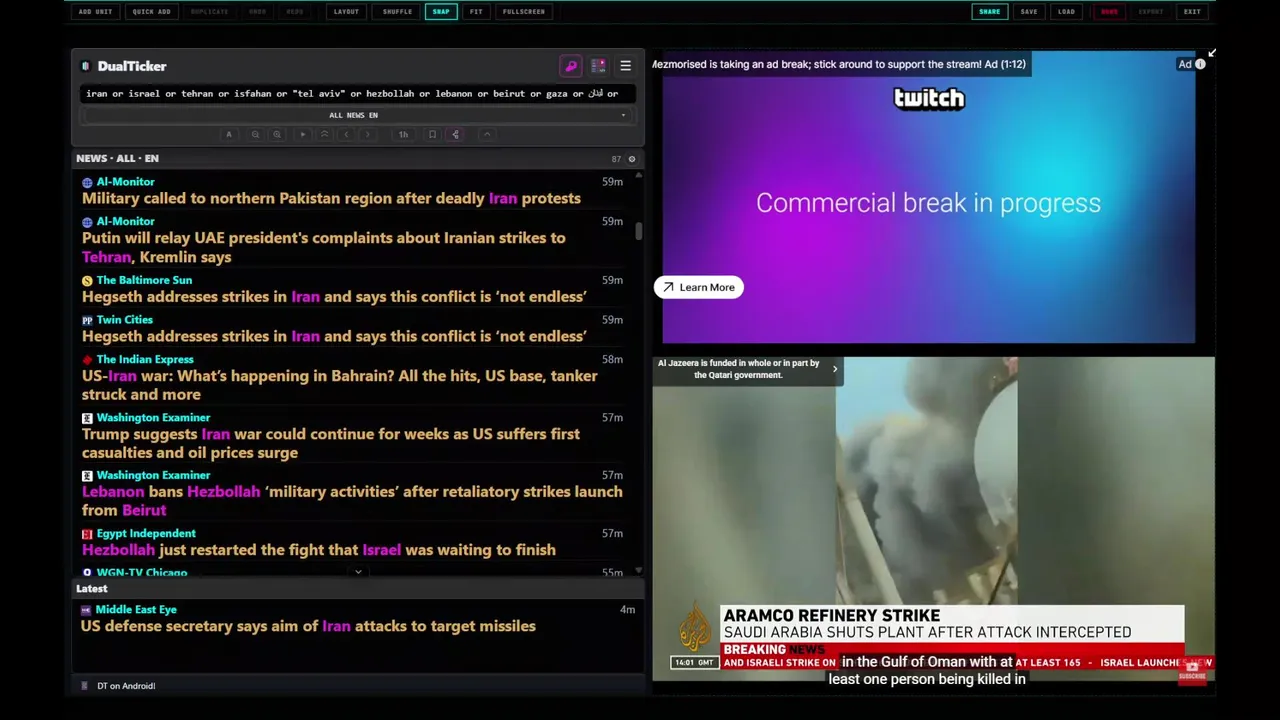The width and height of the screenshot is (1280, 720).
Task: Toggle the pink share-nodes icon in ticker toolbar
Action: (x=455, y=134)
